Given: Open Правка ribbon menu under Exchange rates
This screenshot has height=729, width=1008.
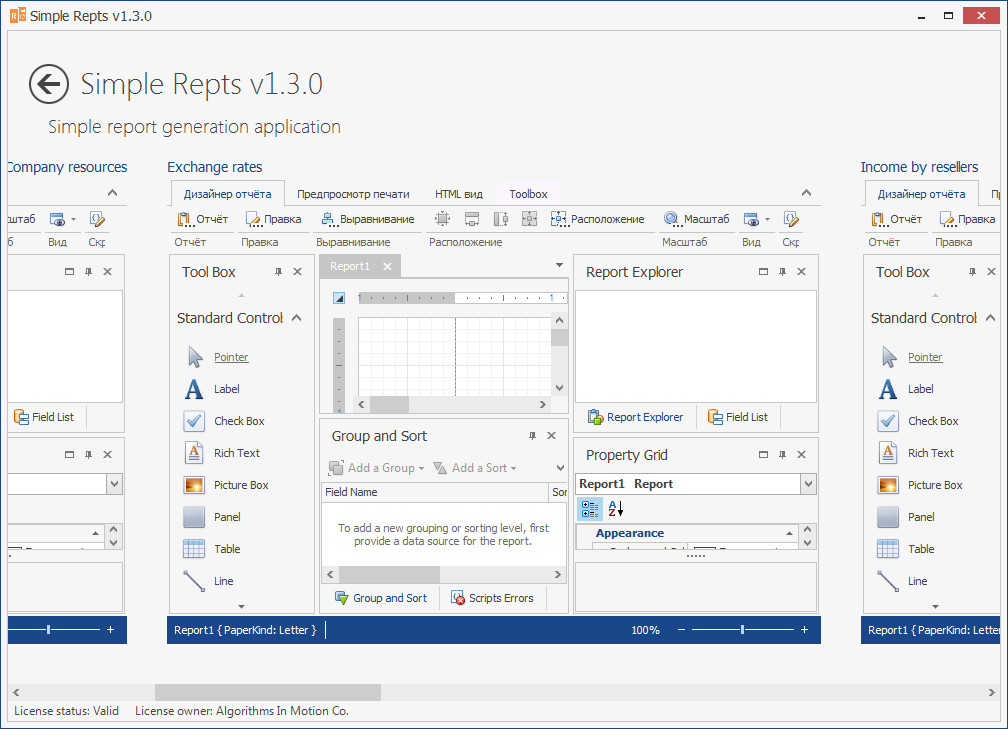Looking at the screenshot, I should 273,219.
